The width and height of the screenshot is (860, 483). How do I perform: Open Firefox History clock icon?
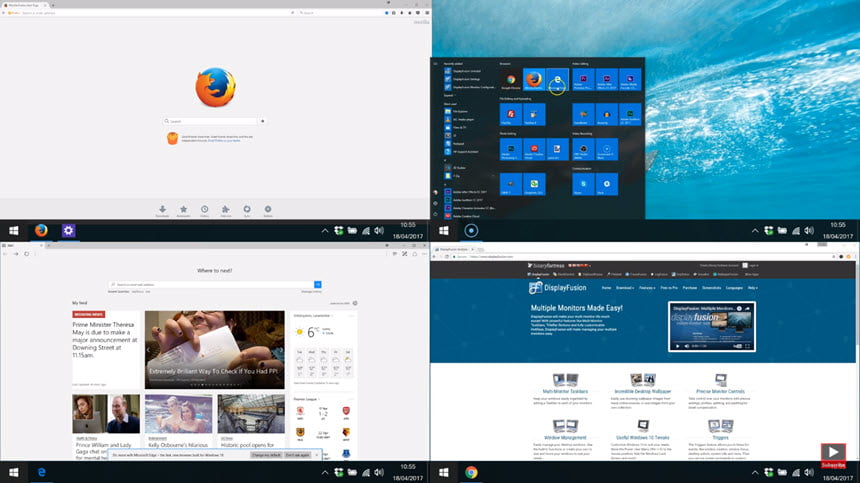tap(205, 210)
